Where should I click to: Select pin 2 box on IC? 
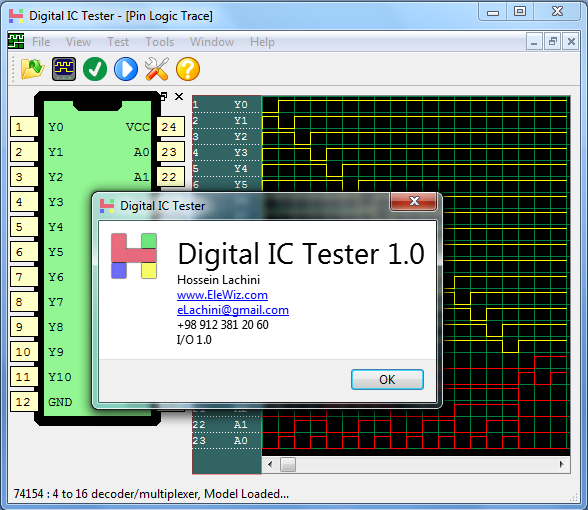(24, 152)
